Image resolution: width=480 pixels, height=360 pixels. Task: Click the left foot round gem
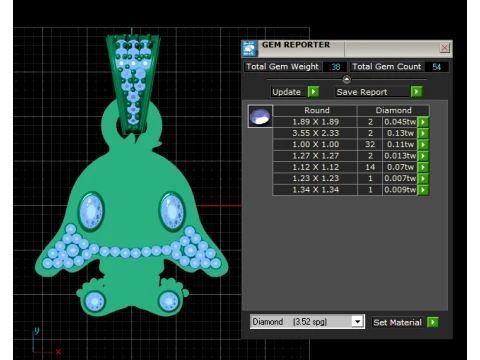[x=95, y=301]
